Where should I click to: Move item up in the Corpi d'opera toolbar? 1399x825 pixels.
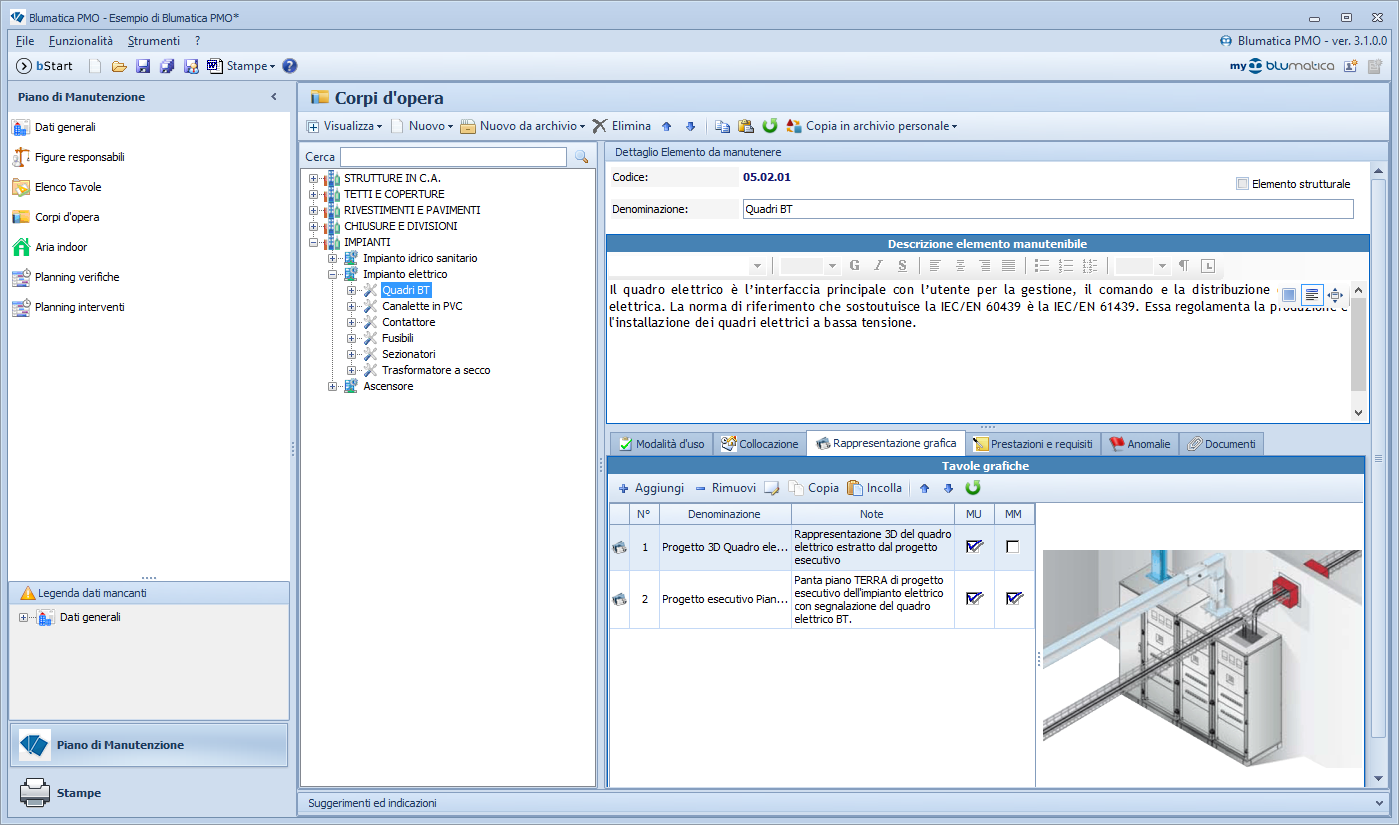click(667, 126)
